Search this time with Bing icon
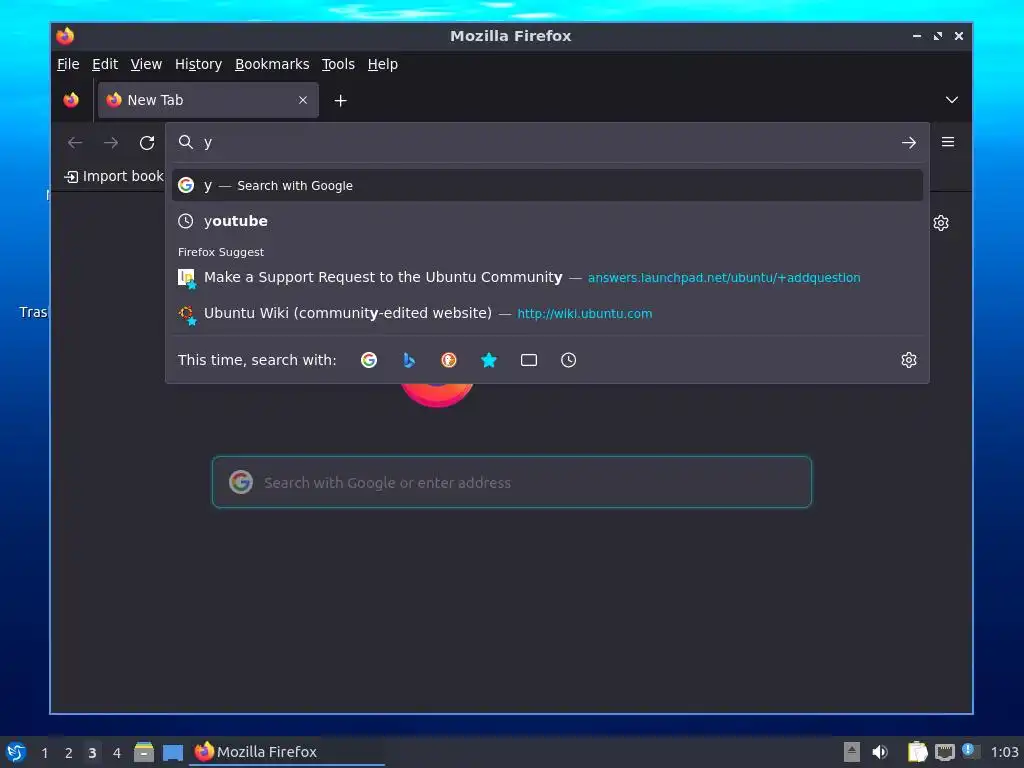 point(409,360)
